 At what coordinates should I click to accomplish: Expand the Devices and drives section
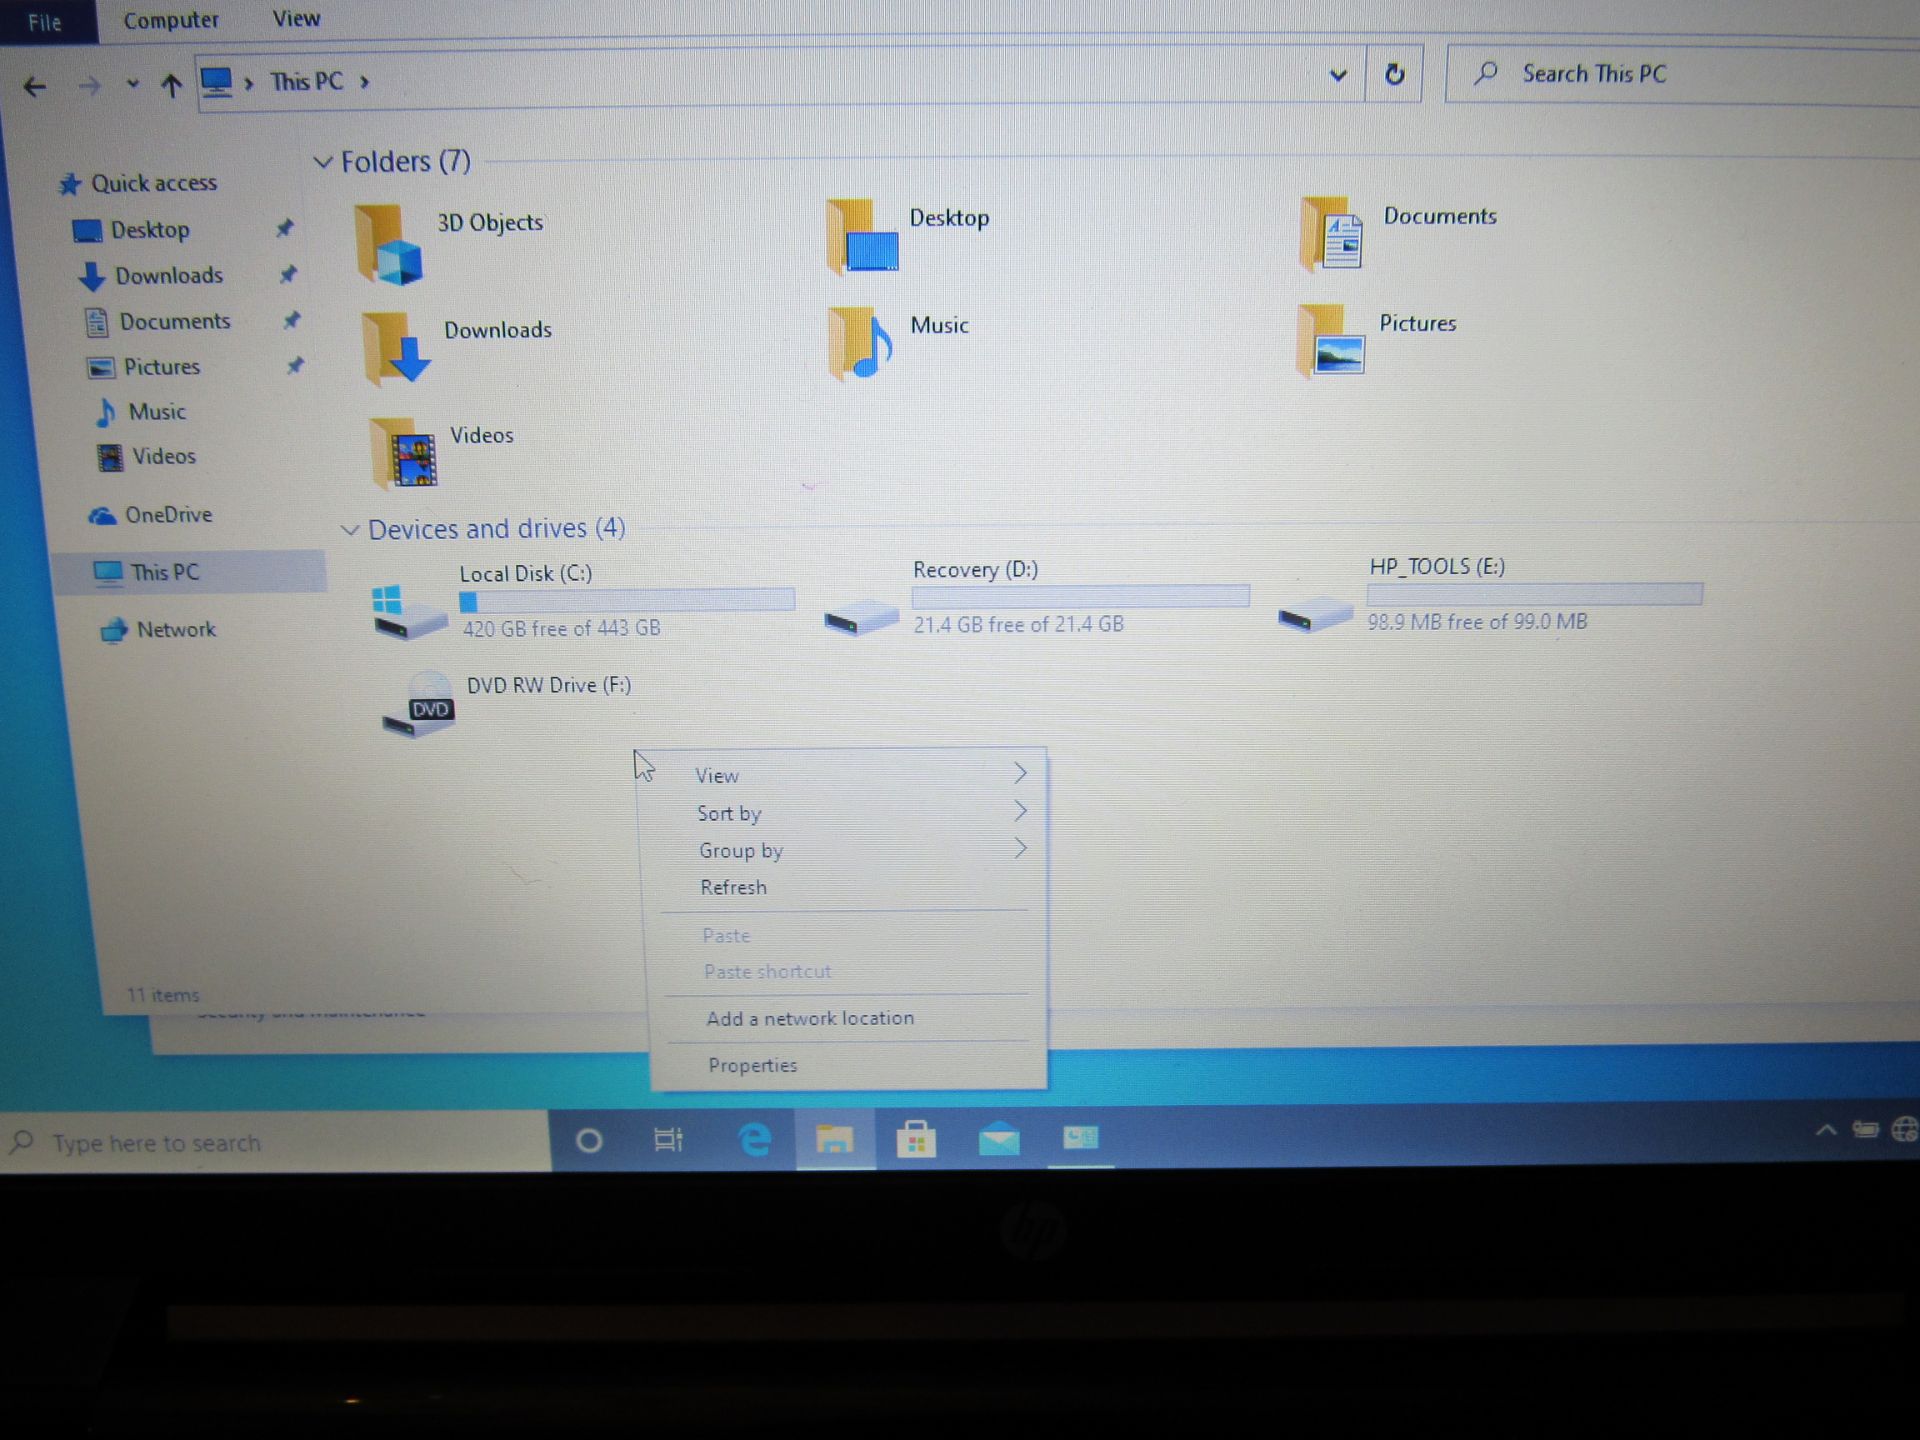tap(346, 528)
